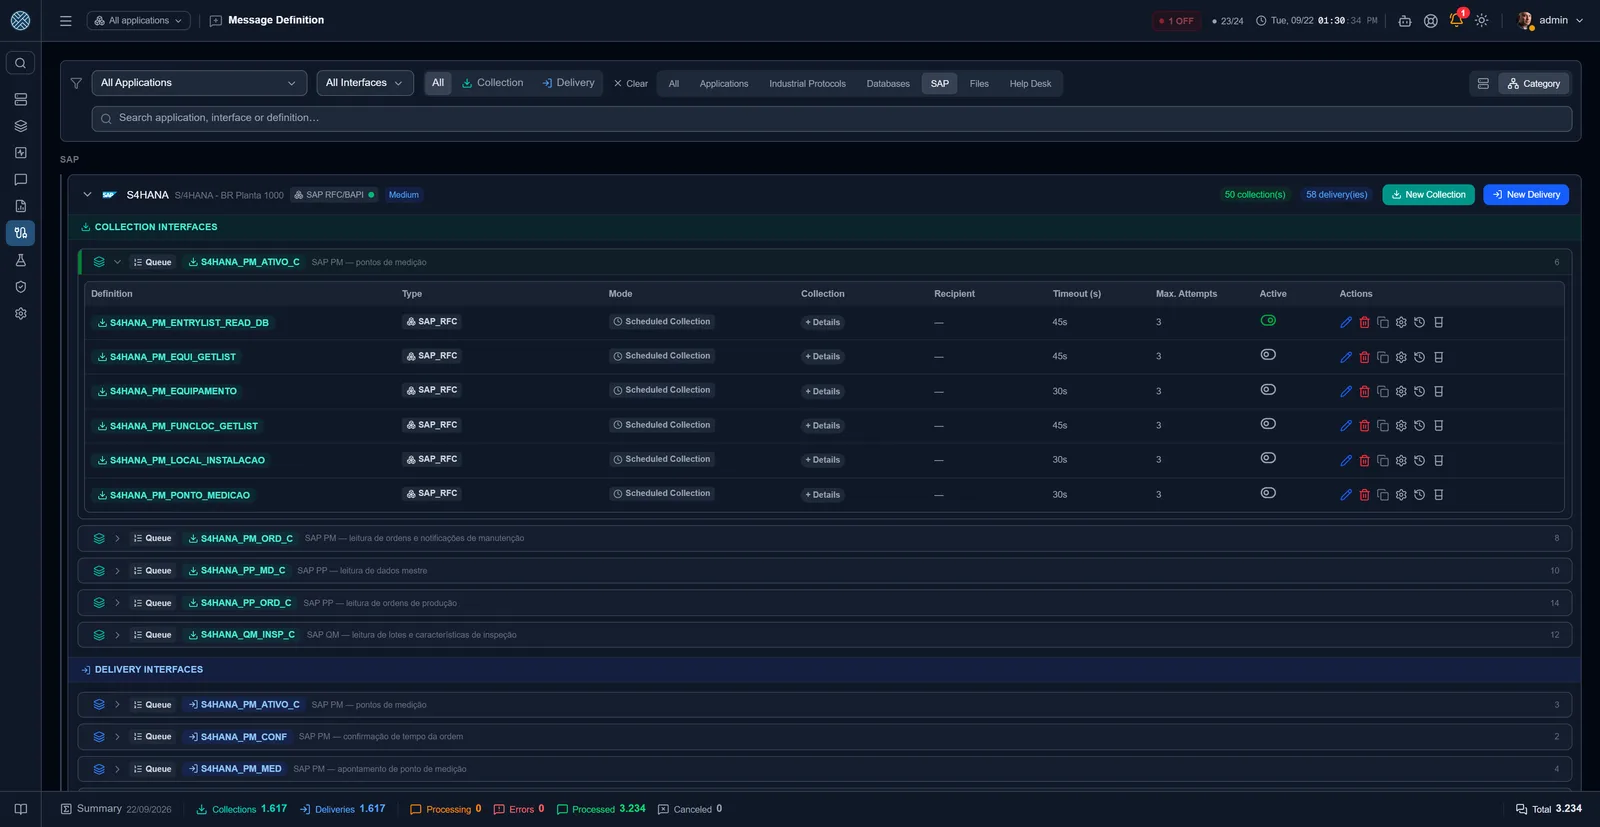Collapse the S4HANA_PM_ATIVO_C collection queue
The image size is (1600, 827).
click(117, 262)
